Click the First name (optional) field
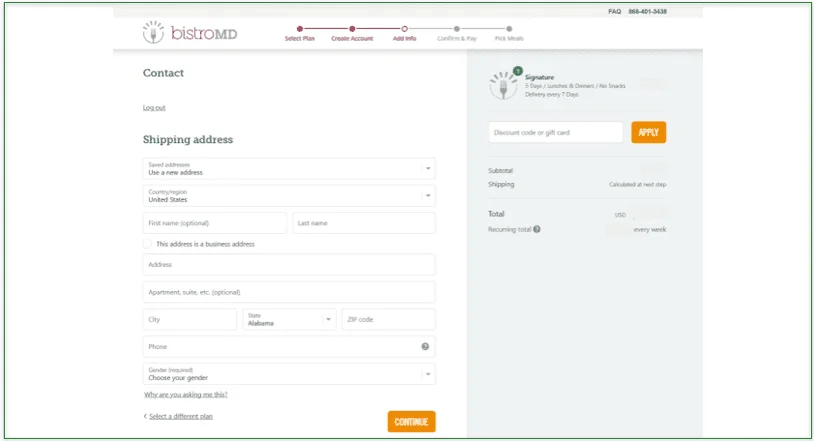This screenshot has width=814, height=441. [x=214, y=223]
